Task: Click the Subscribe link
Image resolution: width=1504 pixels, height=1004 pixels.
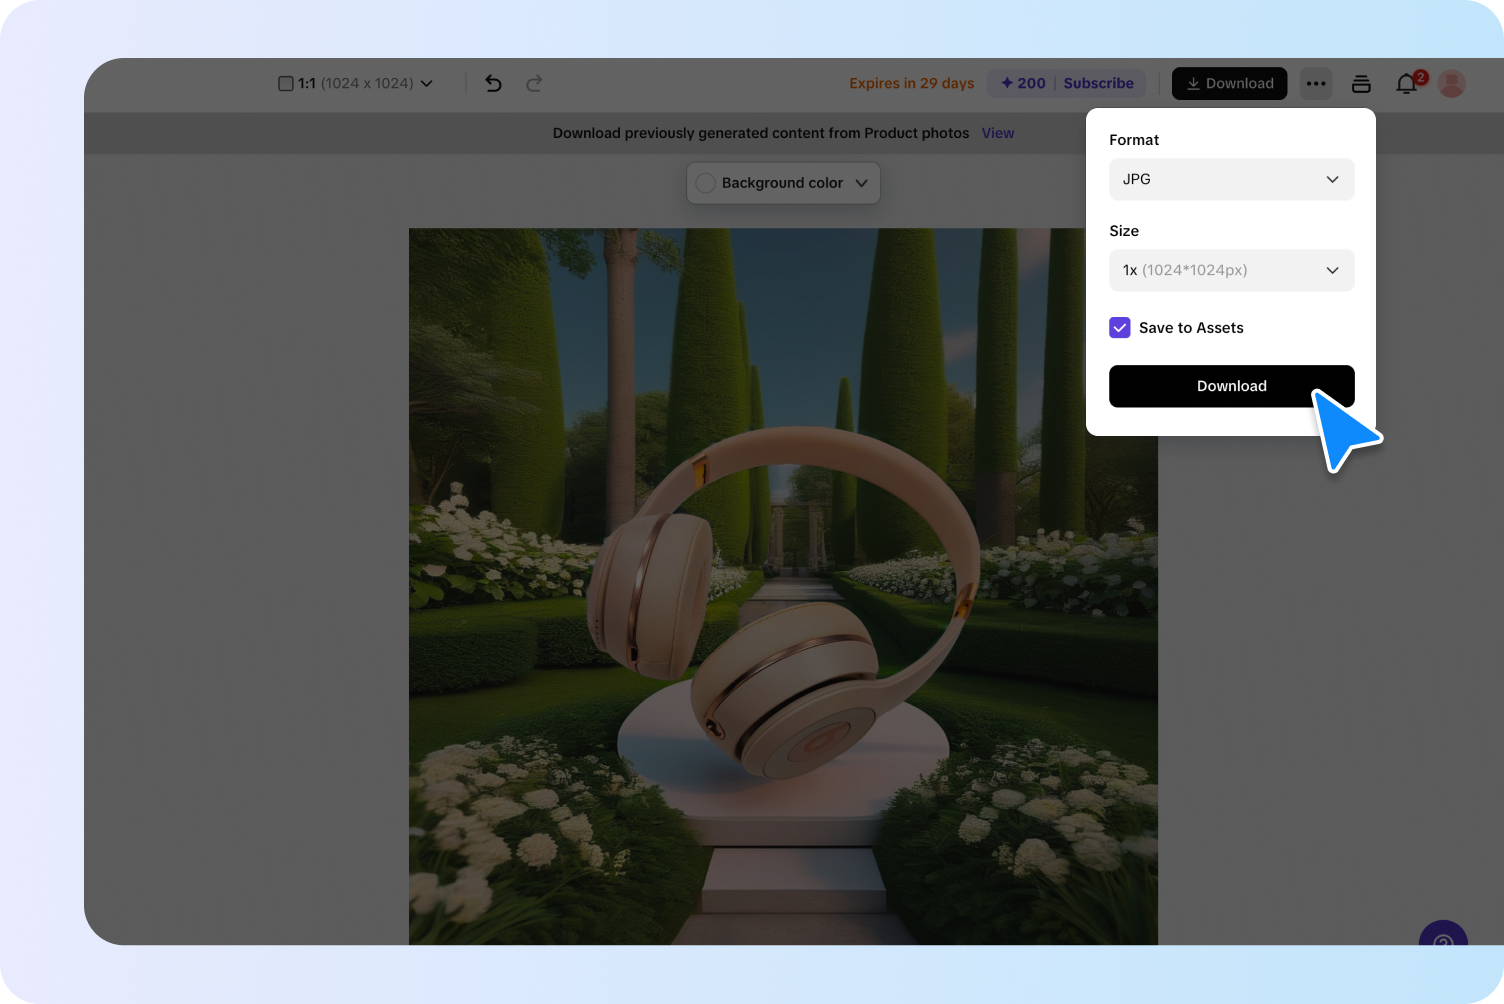Action: (x=1098, y=83)
